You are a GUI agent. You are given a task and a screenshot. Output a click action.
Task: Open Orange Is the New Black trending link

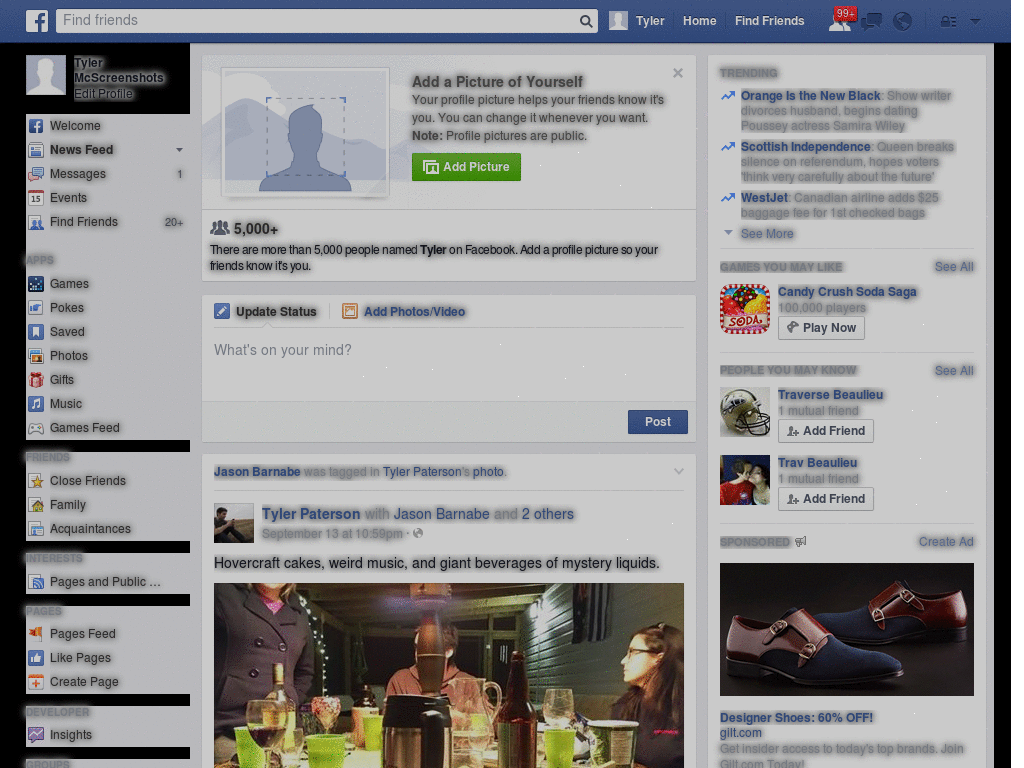click(810, 96)
